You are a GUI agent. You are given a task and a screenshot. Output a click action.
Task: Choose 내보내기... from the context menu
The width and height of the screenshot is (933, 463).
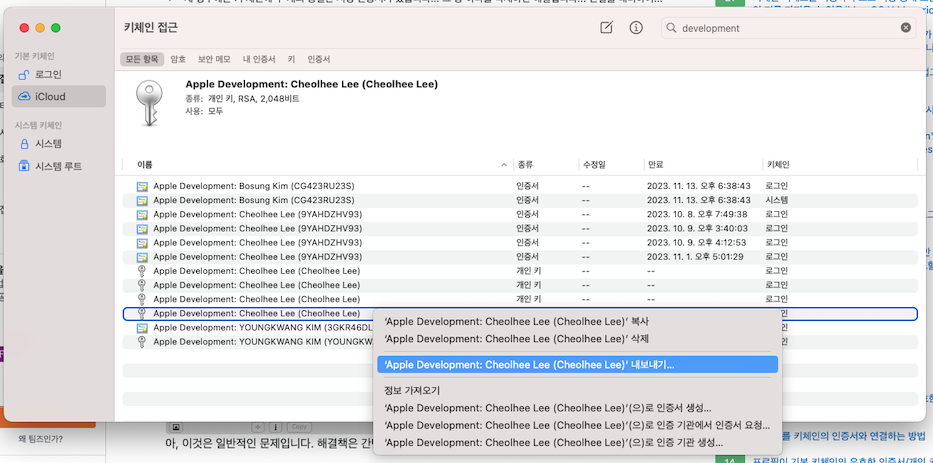tap(577, 365)
